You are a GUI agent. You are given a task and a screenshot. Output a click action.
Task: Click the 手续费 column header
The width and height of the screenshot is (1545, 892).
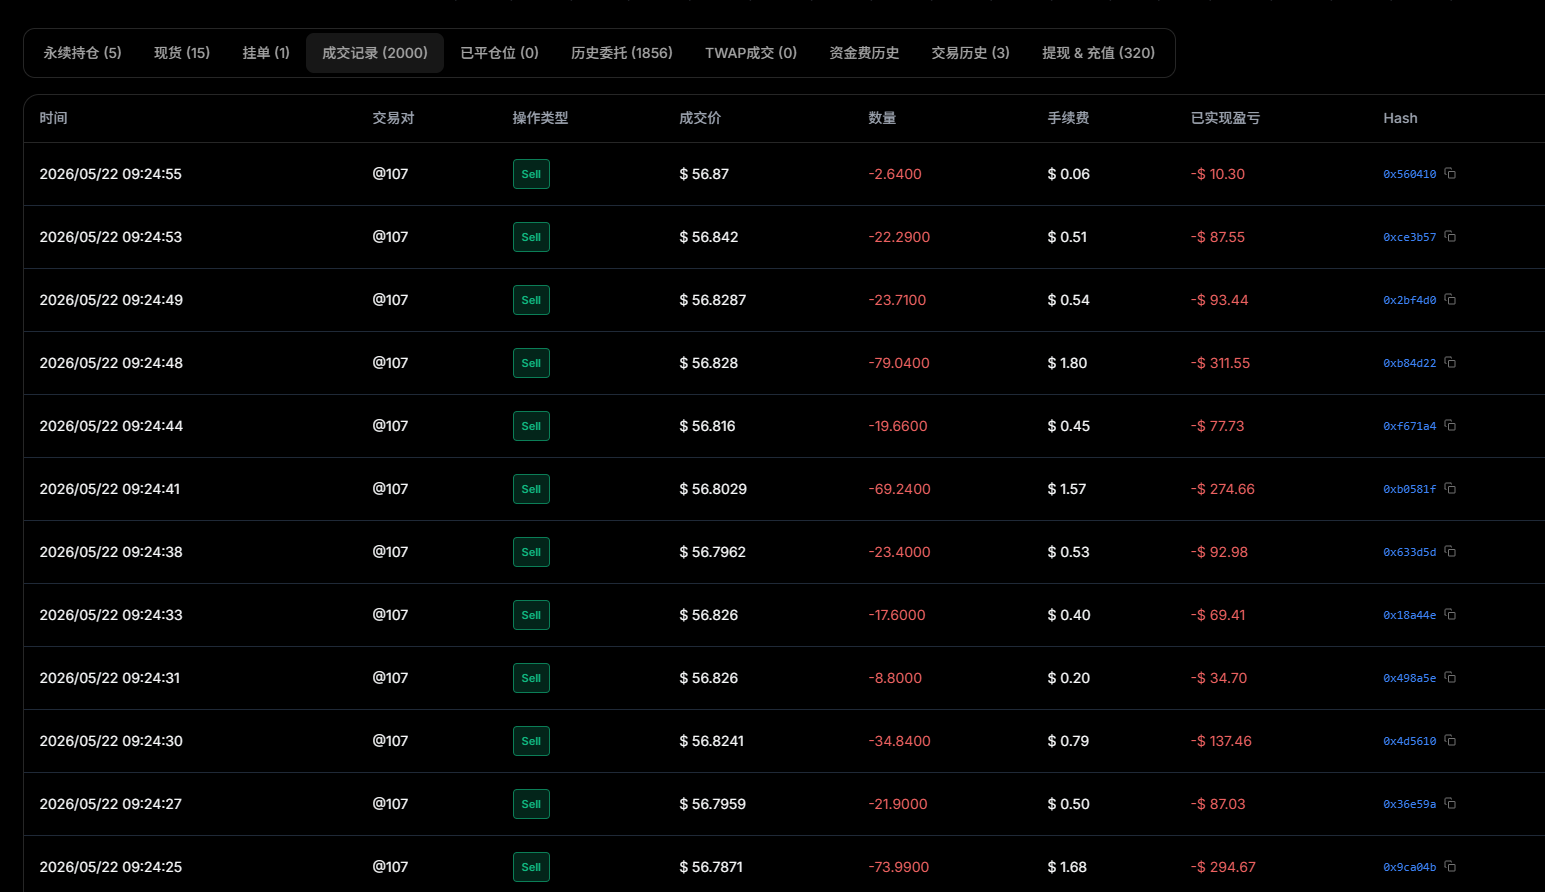[1068, 118]
